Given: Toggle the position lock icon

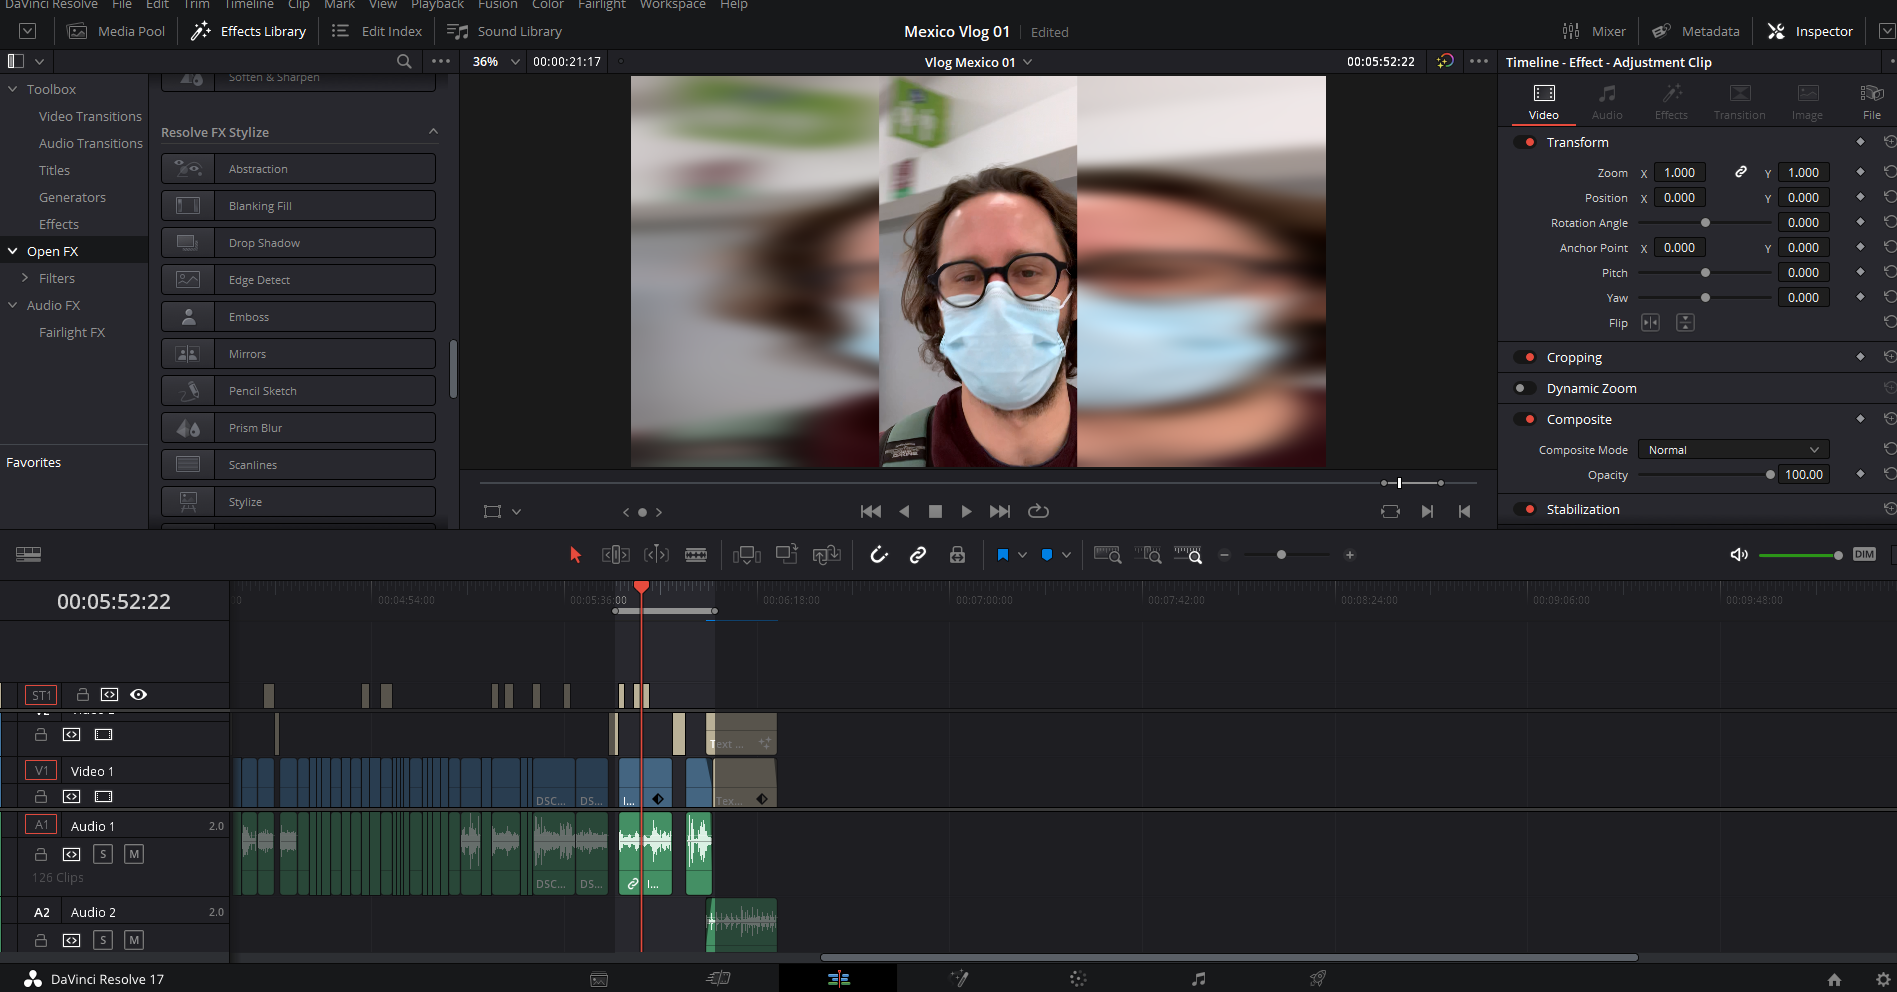Looking at the screenshot, I should 957,555.
